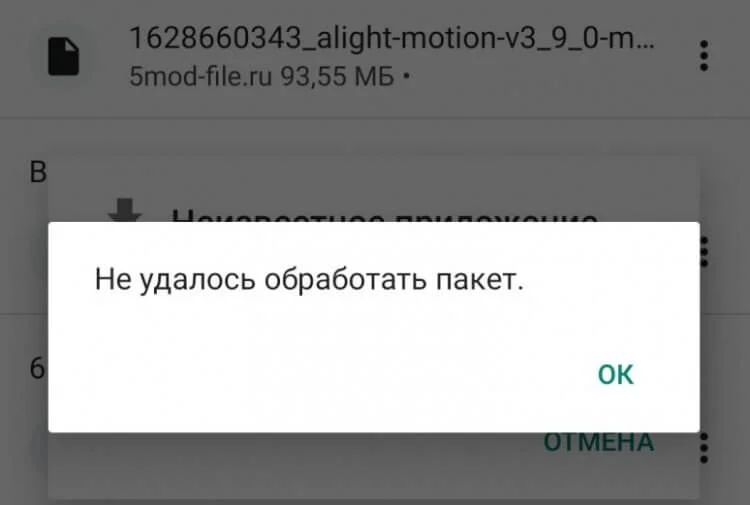Click the download arrow icon behind dialog
The image size is (750, 505).
(x=125, y=210)
